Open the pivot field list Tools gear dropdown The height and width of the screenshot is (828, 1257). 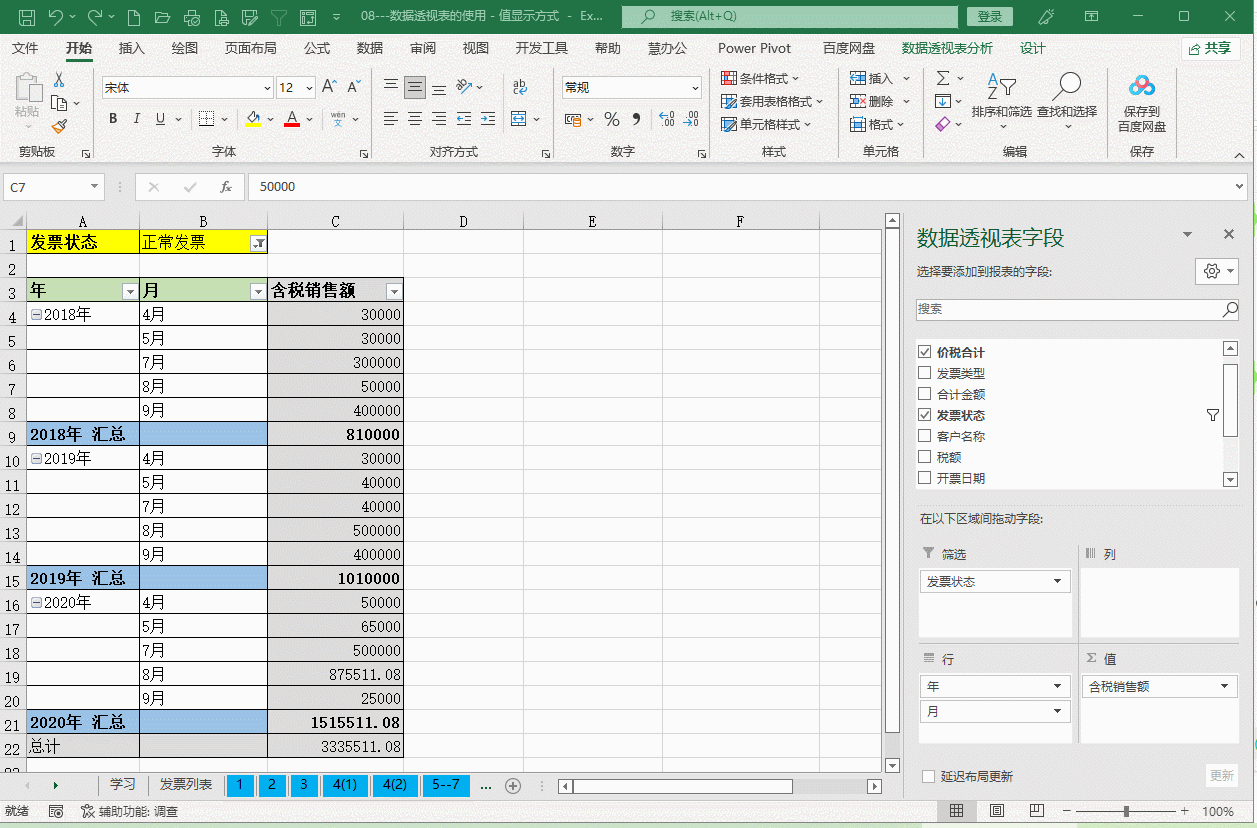tap(1217, 271)
